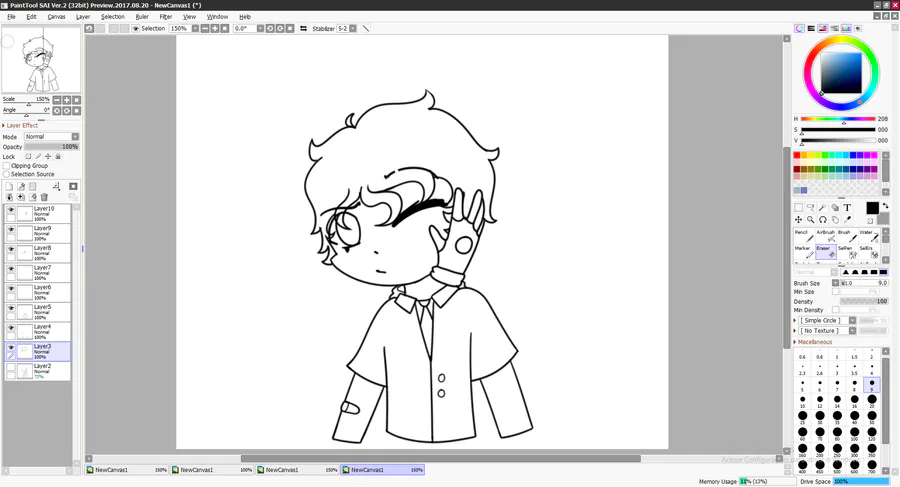
Task: Hide Layer9 visibility eye
Action: [11, 229]
